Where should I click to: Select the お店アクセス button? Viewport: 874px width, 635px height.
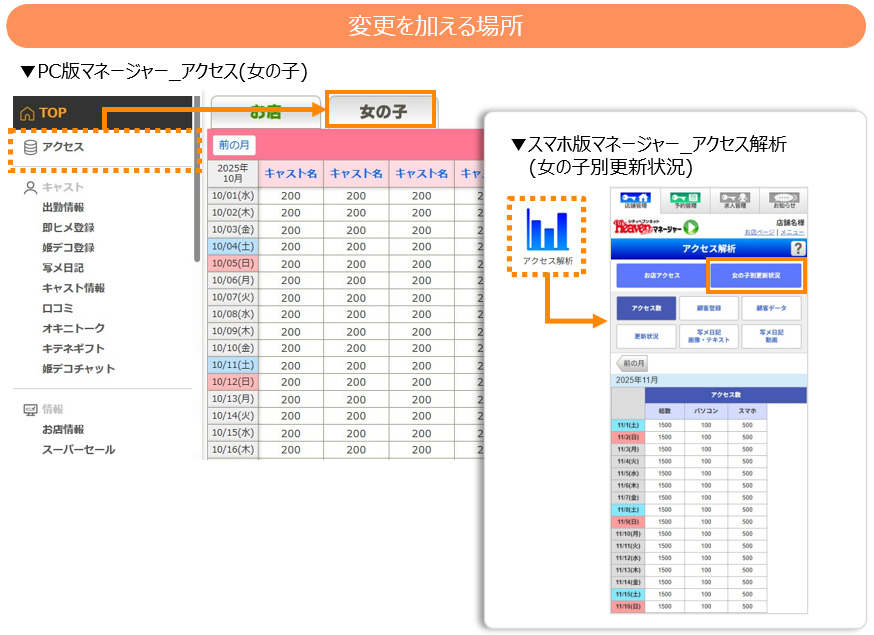click(x=661, y=275)
